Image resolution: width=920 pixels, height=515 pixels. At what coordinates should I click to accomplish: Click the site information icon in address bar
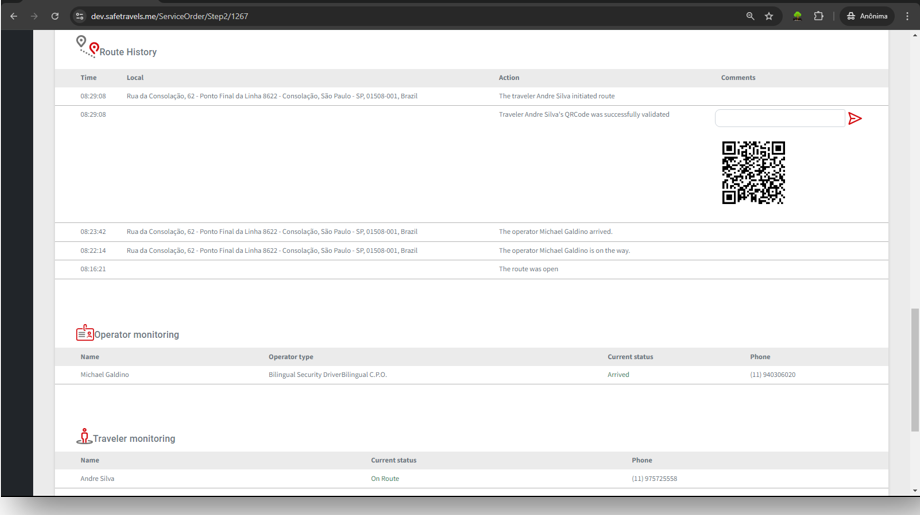click(80, 16)
